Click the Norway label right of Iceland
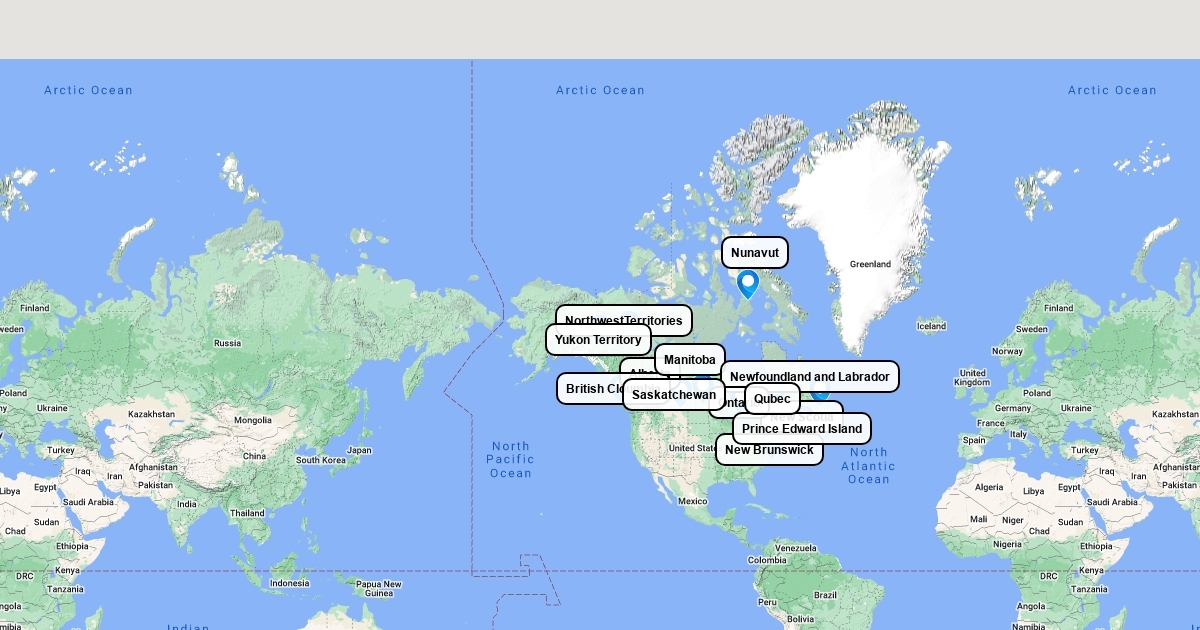 pos(1008,351)
